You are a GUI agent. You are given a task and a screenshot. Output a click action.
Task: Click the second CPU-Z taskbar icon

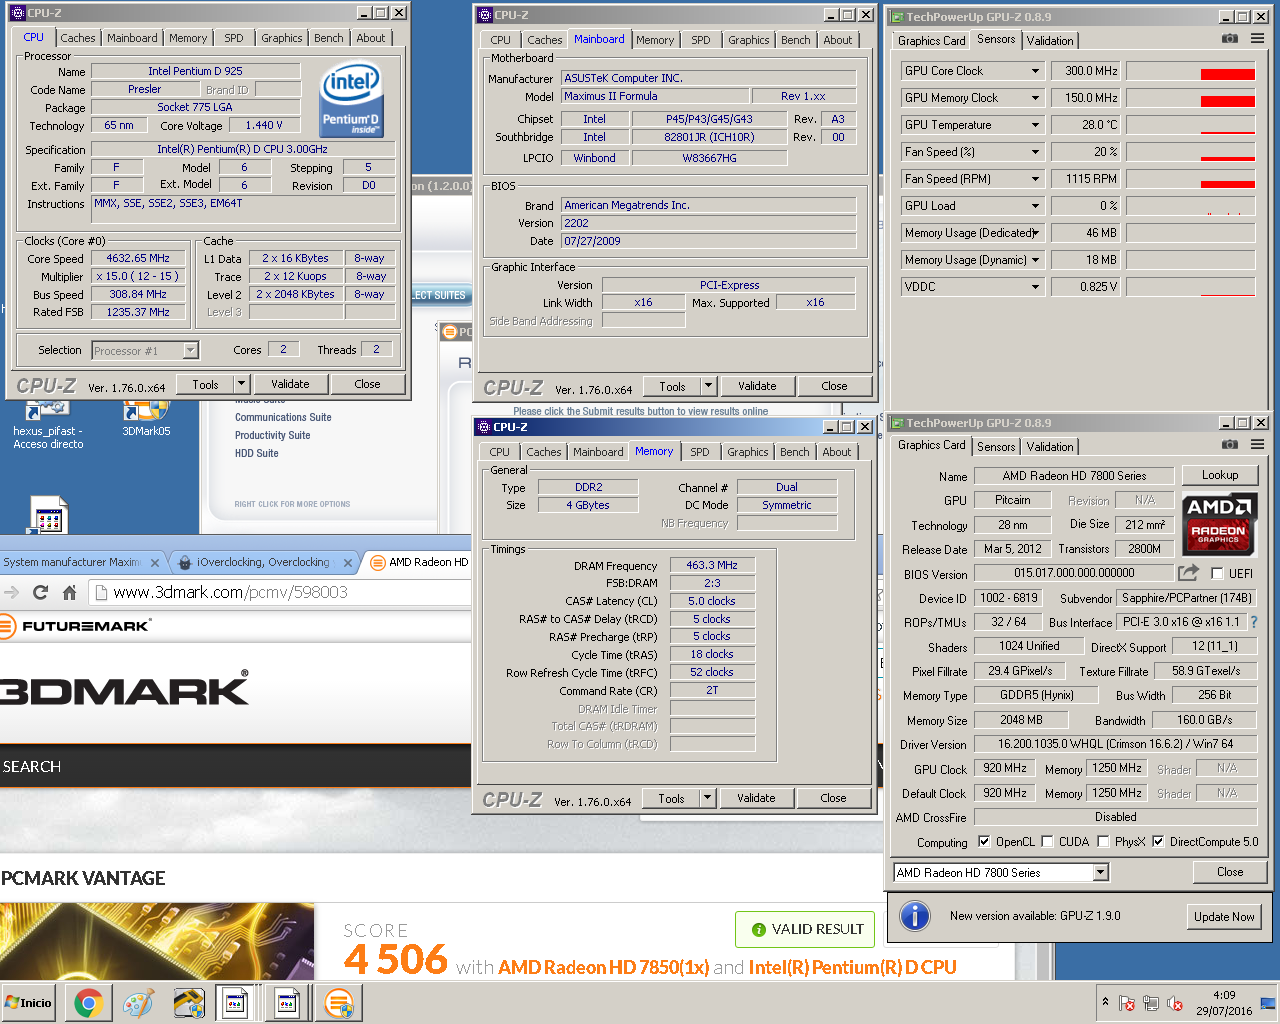287,1003
